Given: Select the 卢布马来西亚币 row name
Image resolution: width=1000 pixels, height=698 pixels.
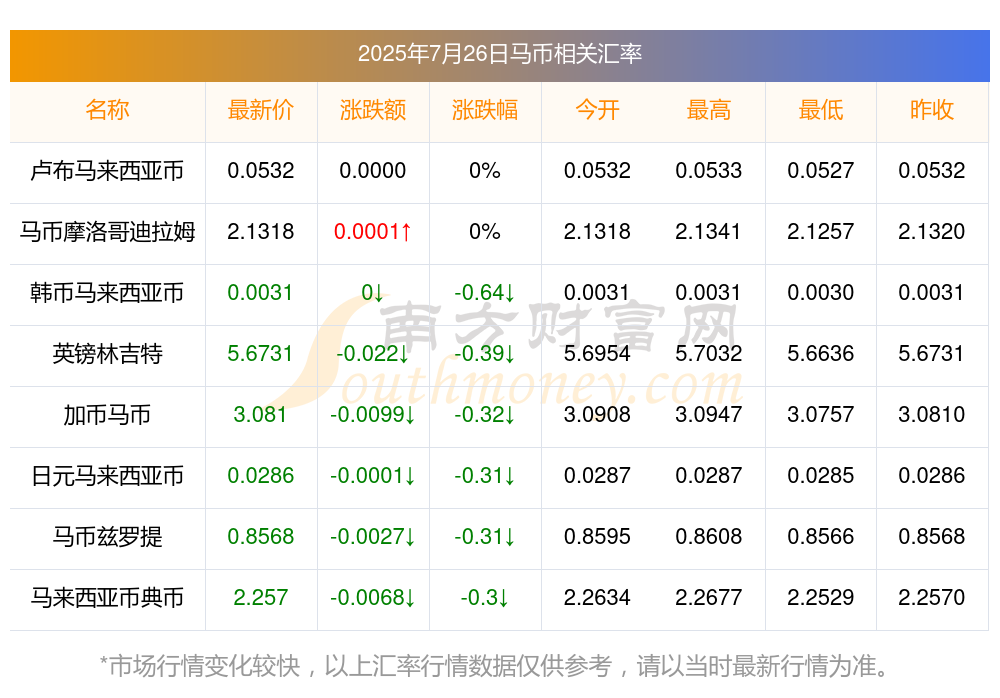Looking at the screenshot, I should pyautogui.click(x=107, y=170).
